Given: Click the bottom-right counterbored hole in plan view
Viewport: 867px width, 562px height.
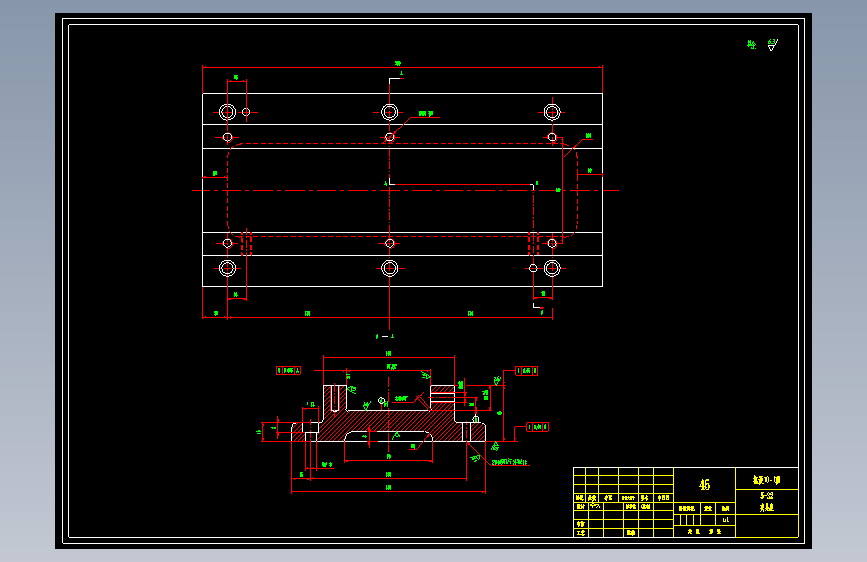Looking at the screenshot, I should coord(552,268).
